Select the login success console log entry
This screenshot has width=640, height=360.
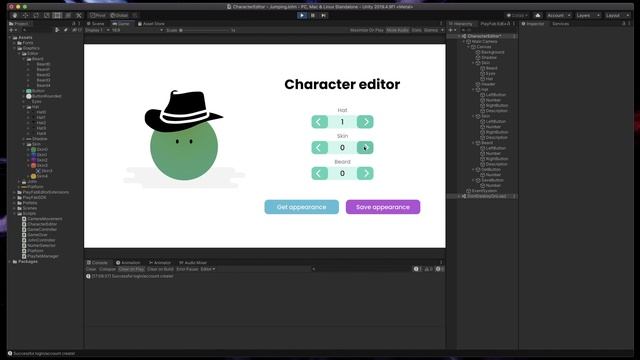(264, 276)
